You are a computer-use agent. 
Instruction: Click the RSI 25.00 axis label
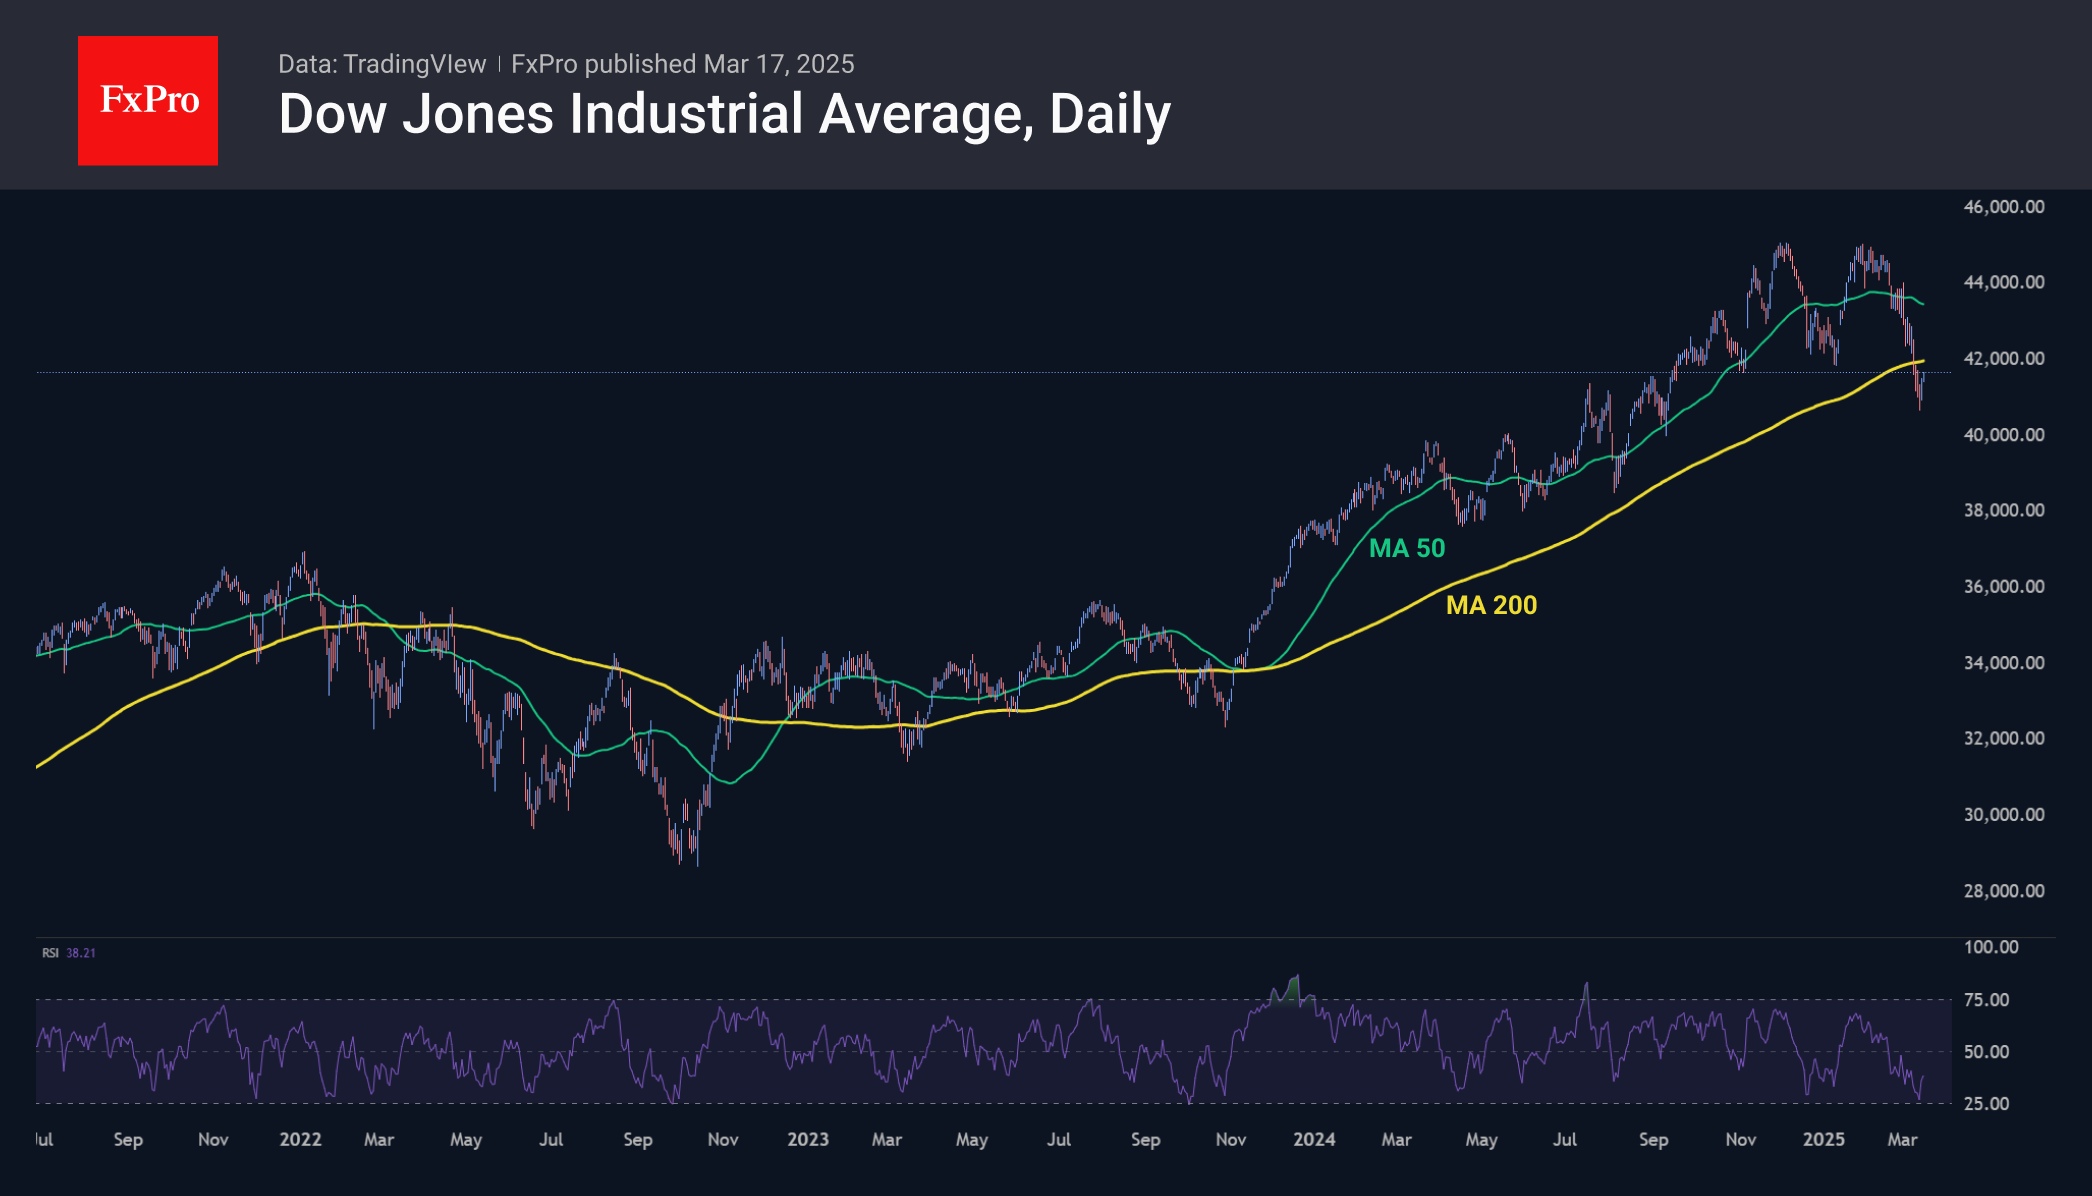(x=1986, y=1104)
